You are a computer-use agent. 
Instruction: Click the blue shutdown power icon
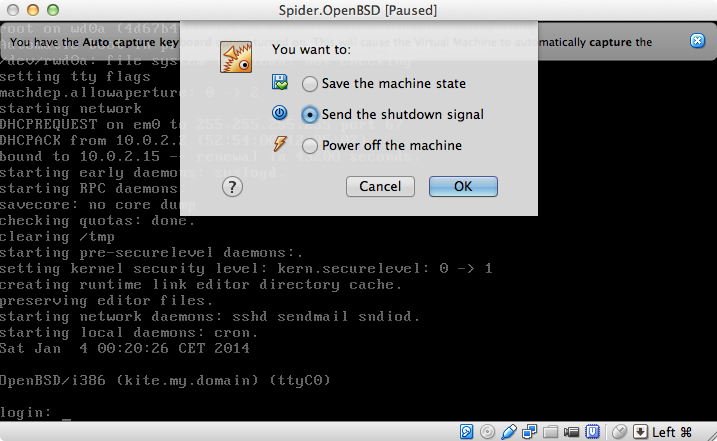[279, 113]
